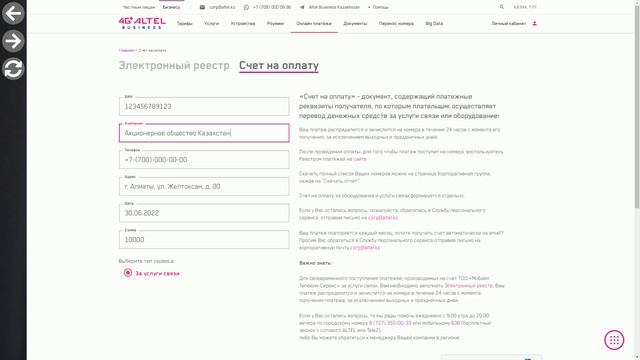Image resolution: width=640 pixels, height=360 pixels.
Task: Open the 'Устройства' menu item
Action: [243, 23]
